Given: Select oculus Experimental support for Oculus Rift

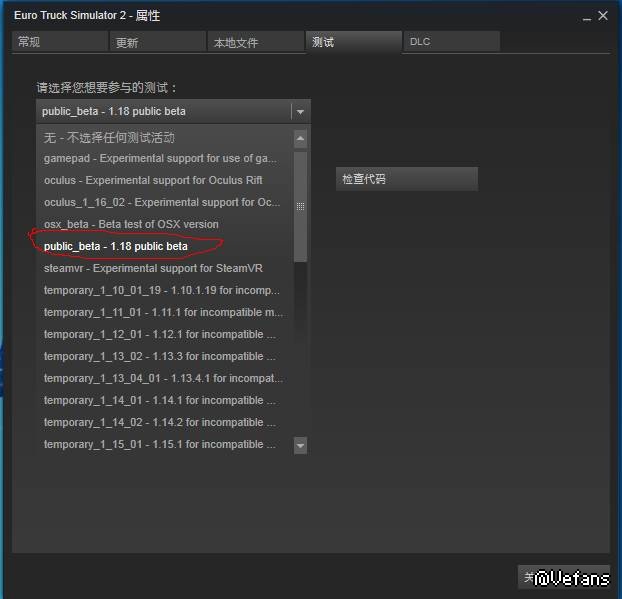Looking at the screenshot, I should point(165,180).
